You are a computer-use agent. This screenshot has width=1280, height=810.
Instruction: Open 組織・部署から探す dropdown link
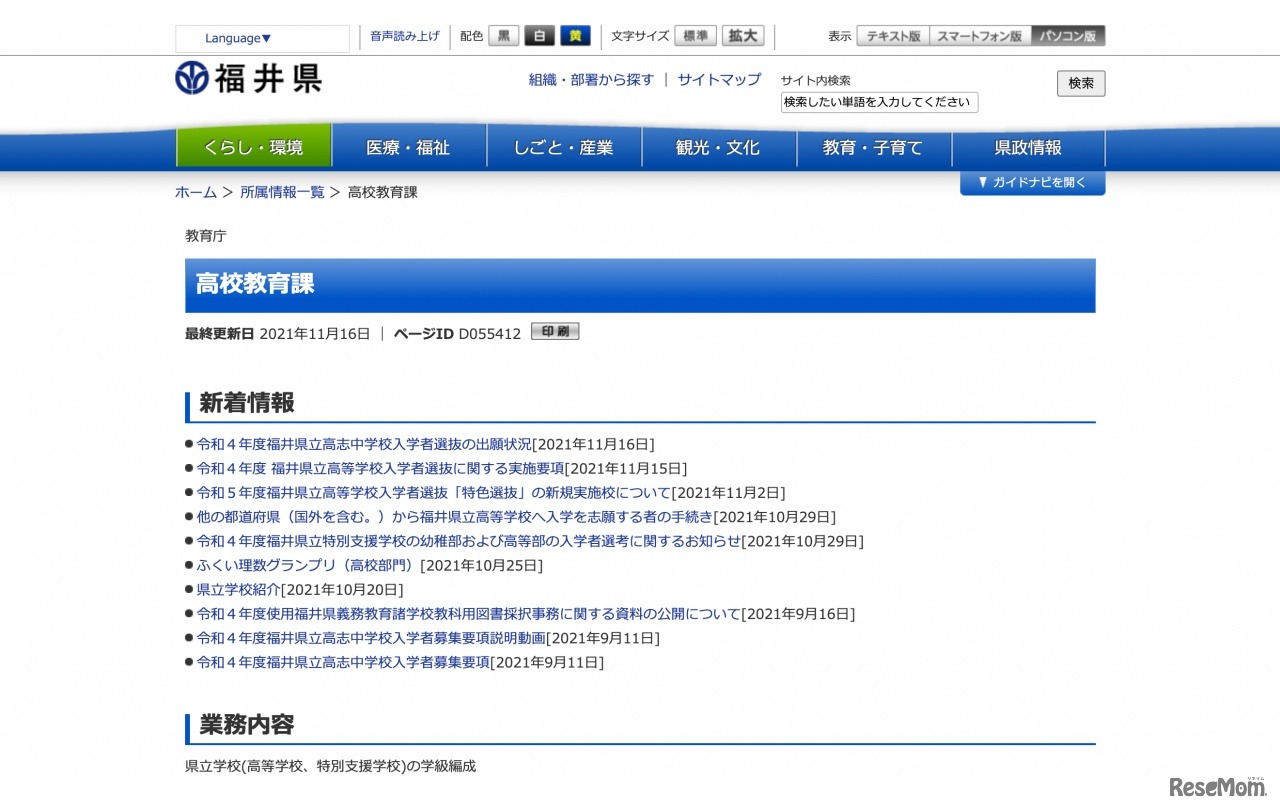[x=591, y=79]
